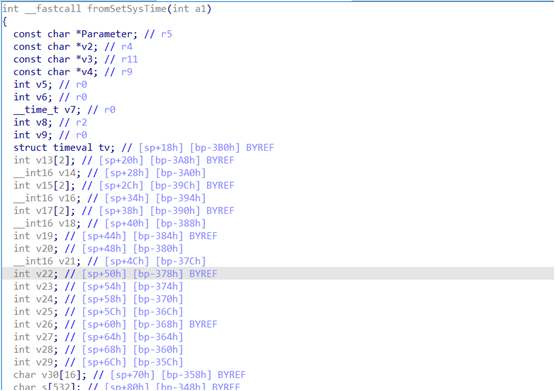555x391 pixels.
Task: Click struct timeval tv declaration
Action: (x=64, y=148)
